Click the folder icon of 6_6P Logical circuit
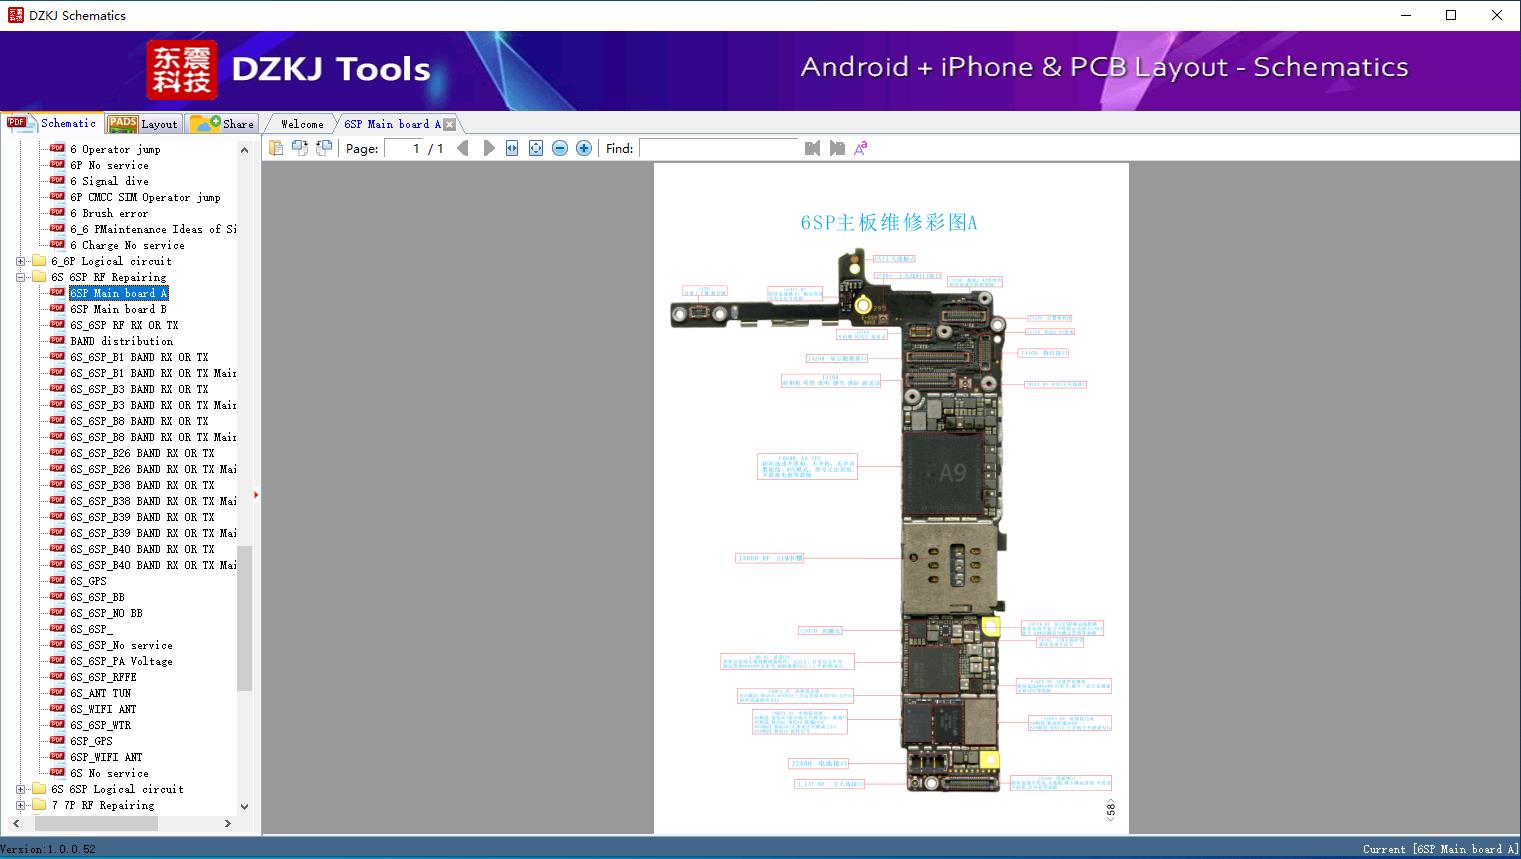Screen dimensions: 1521x859 coord(39,260)
